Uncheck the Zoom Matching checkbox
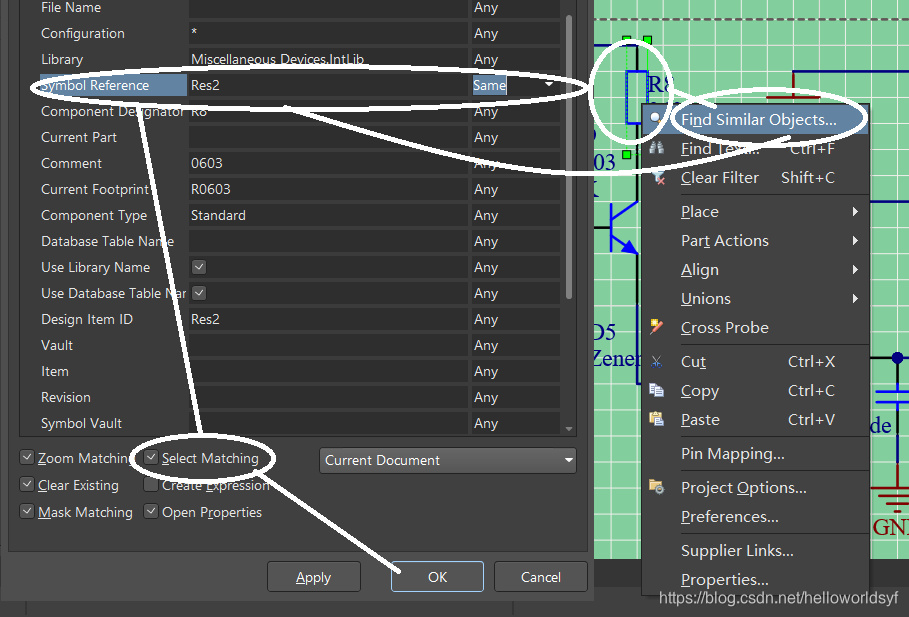909x617 pixels. point(27,458)
